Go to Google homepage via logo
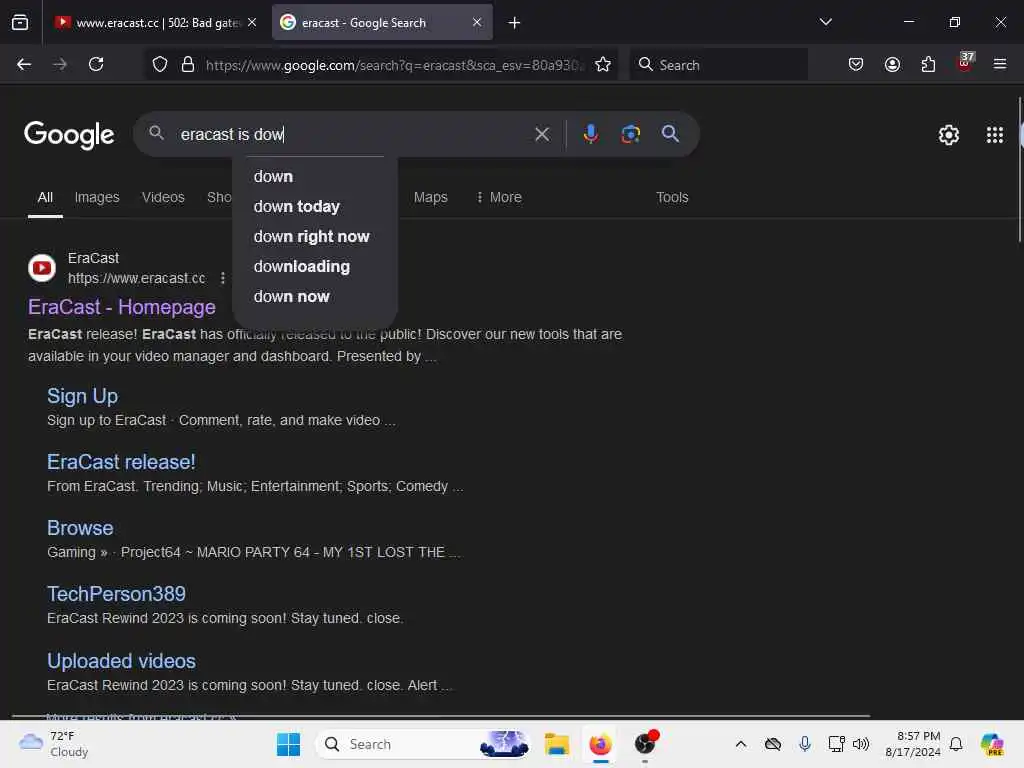This screenshot has height=768, width=1024. [x=69, y=135]
